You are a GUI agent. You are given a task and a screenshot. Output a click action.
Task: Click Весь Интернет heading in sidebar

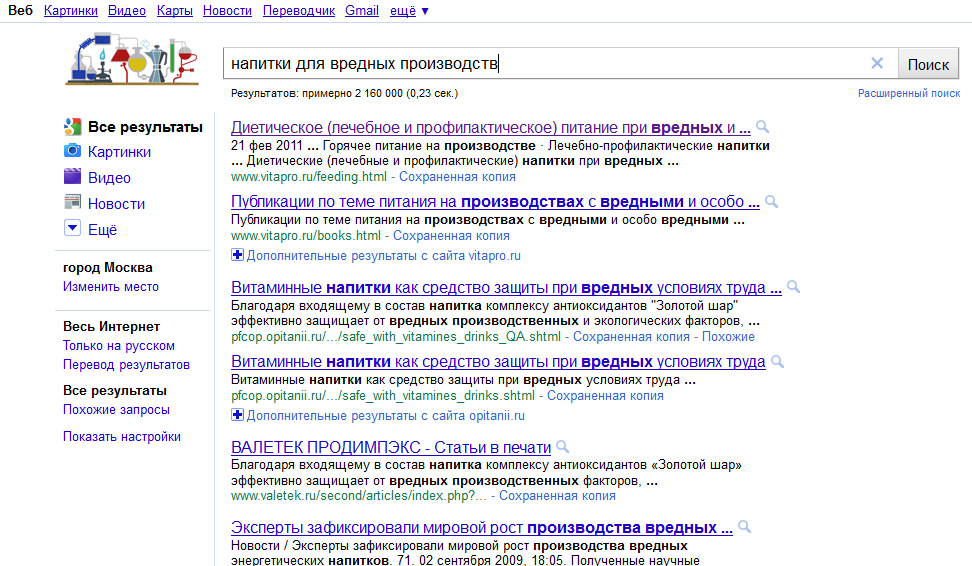tap(112, 326)
